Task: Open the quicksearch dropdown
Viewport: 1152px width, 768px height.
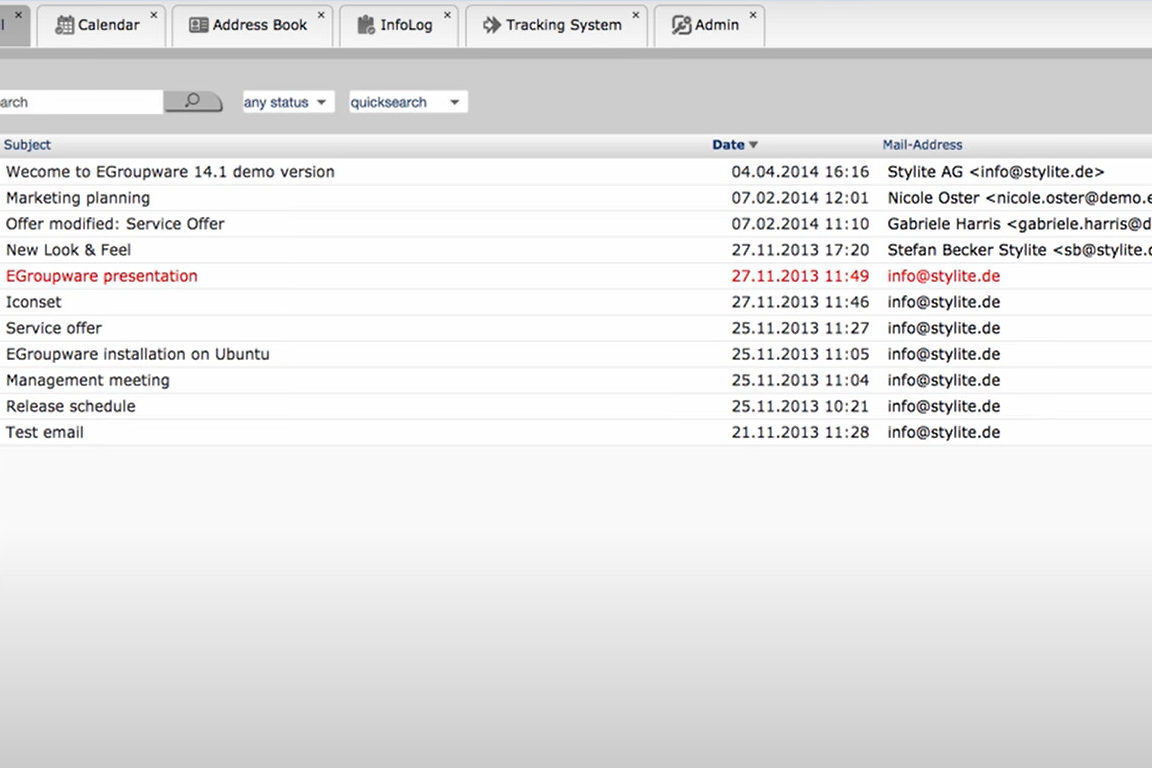Action: (x=407, y=101)
